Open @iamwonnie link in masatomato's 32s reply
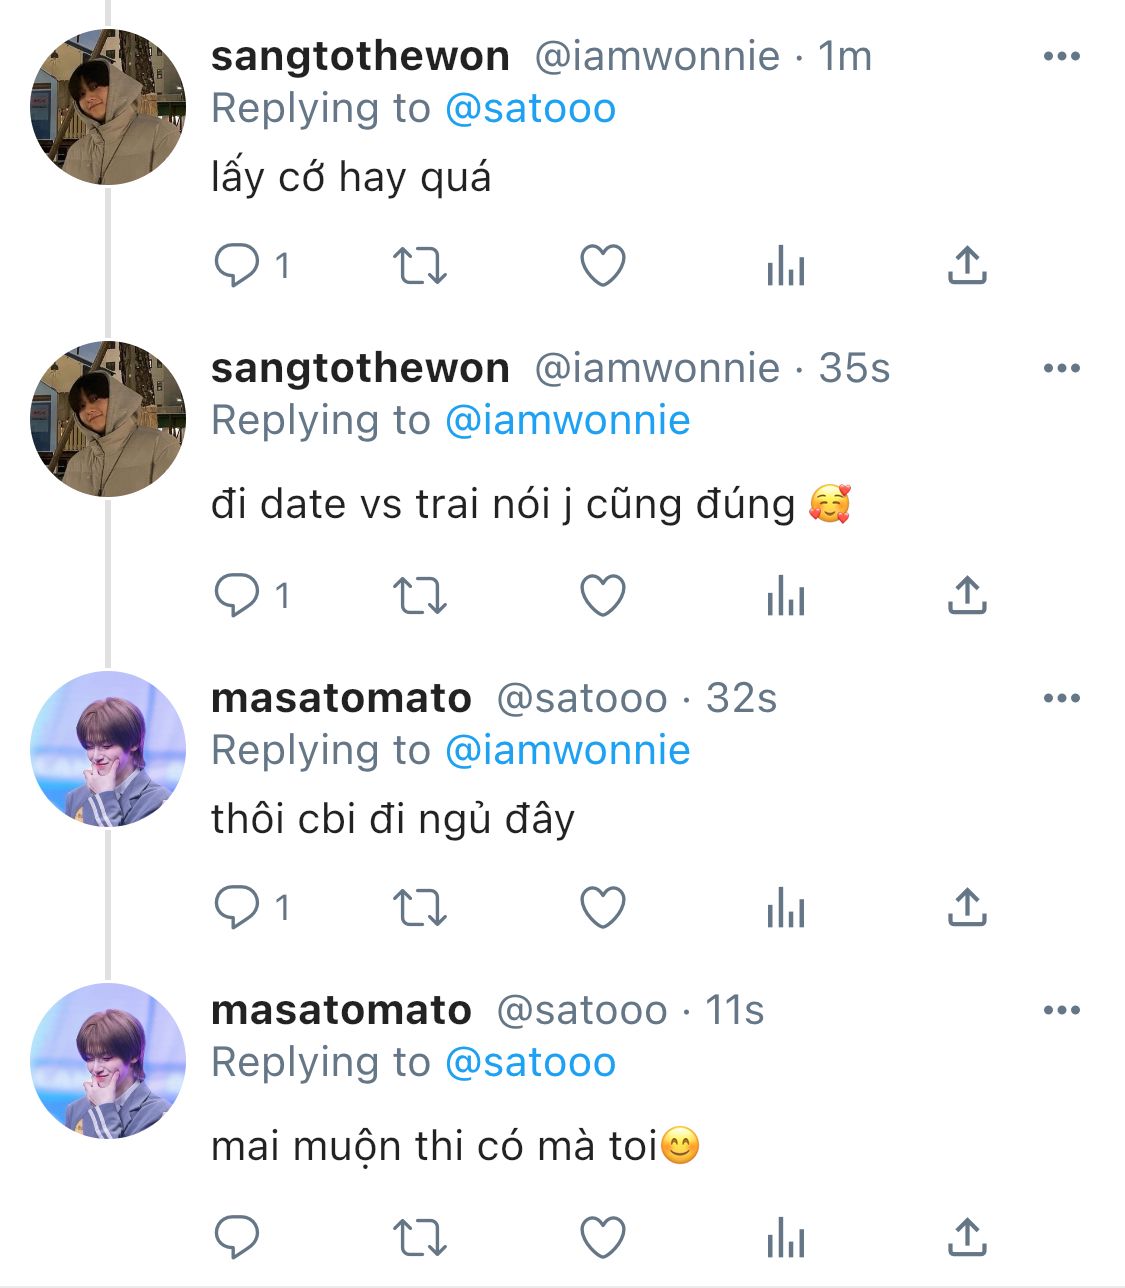The height and width of the screenshot is (1288, 1125). [567, 751]
